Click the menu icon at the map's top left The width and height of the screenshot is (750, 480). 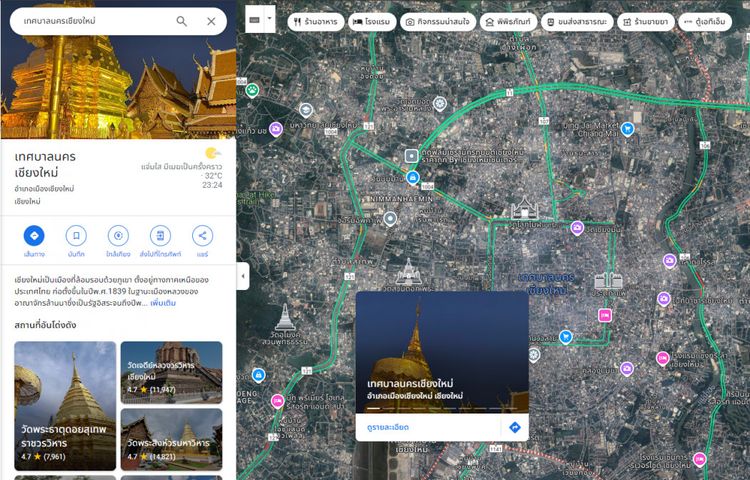point(254,20)
